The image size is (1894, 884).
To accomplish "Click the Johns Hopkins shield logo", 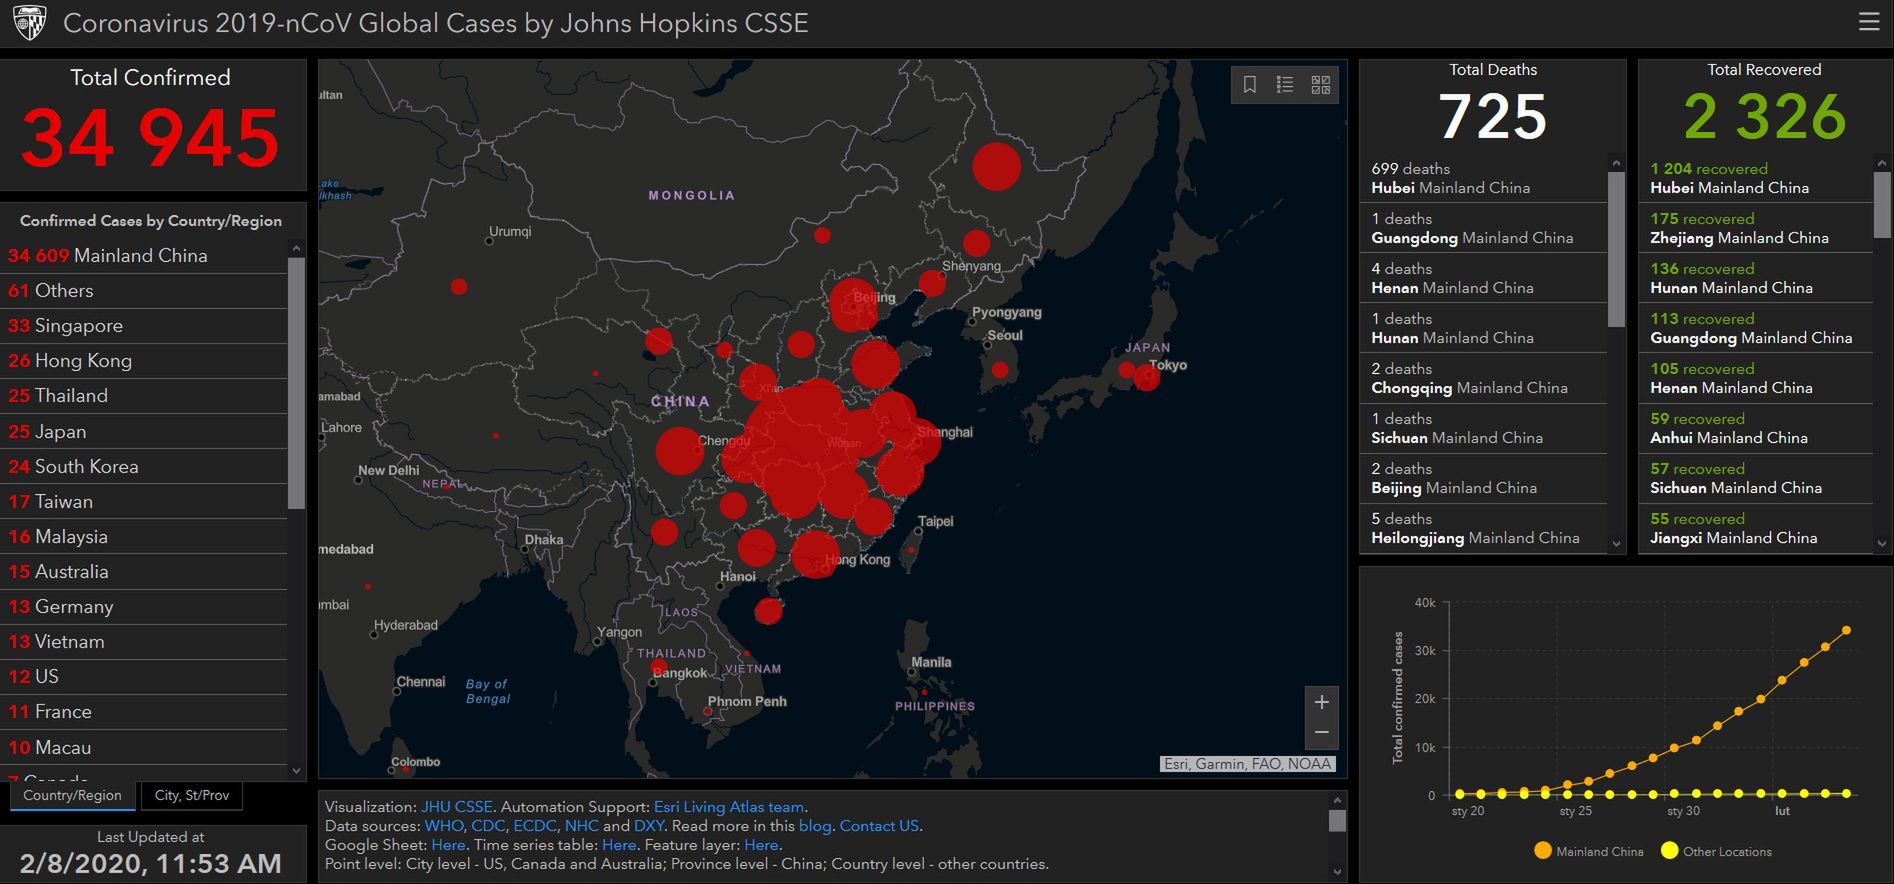I will 30,23.
